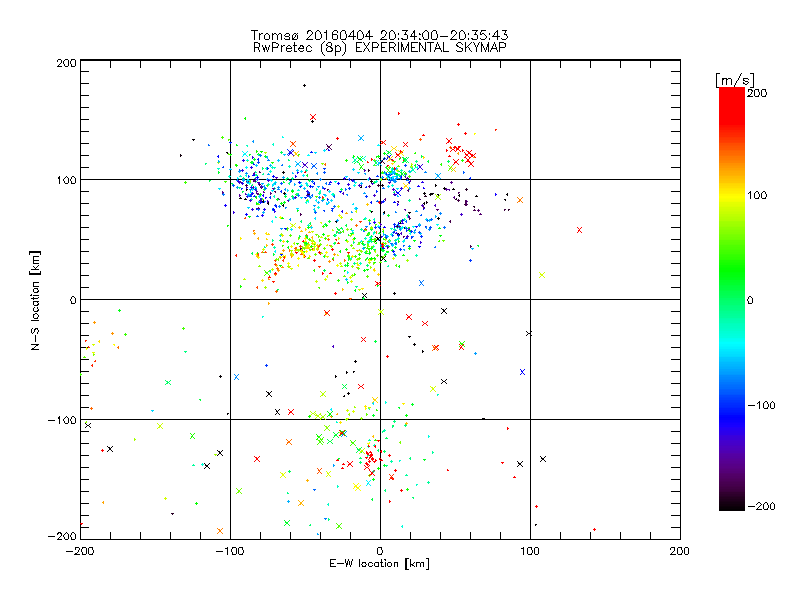Click the x-axis tick label '-200'
Image resolution: width=800 pixels, height=600 pixels.
[80, 551]
